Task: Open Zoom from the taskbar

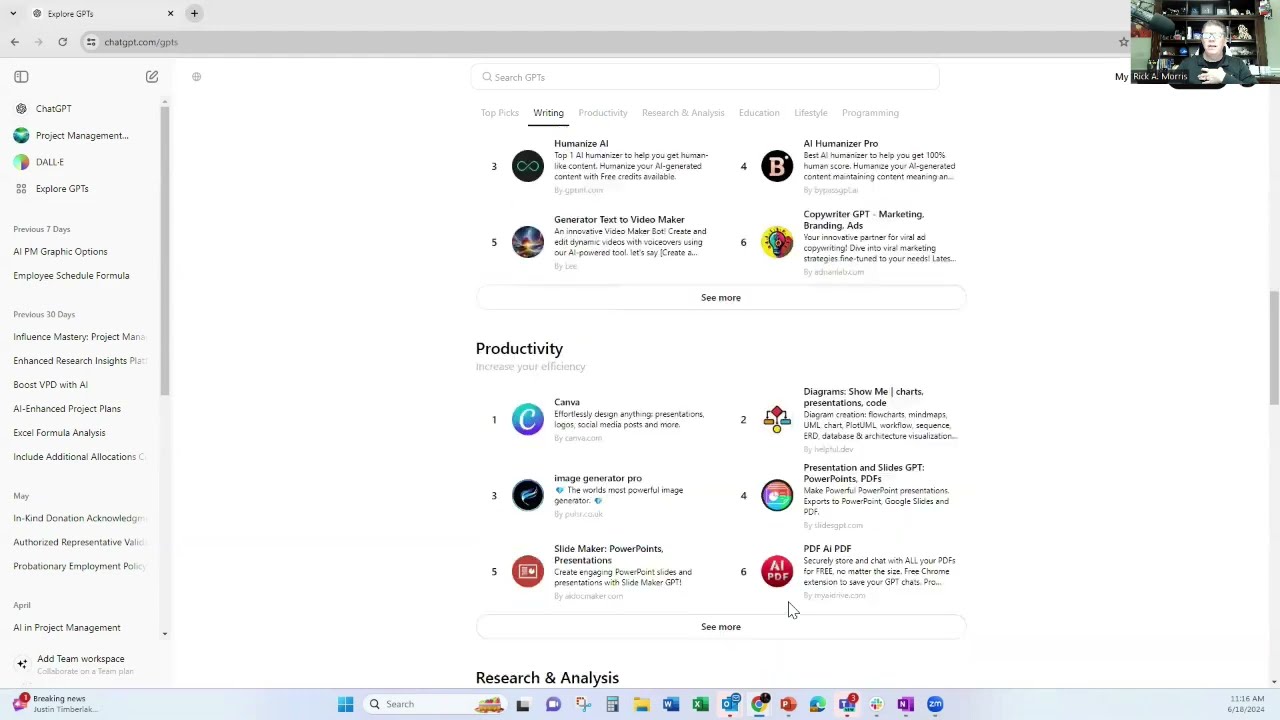Action: [935, 704]
